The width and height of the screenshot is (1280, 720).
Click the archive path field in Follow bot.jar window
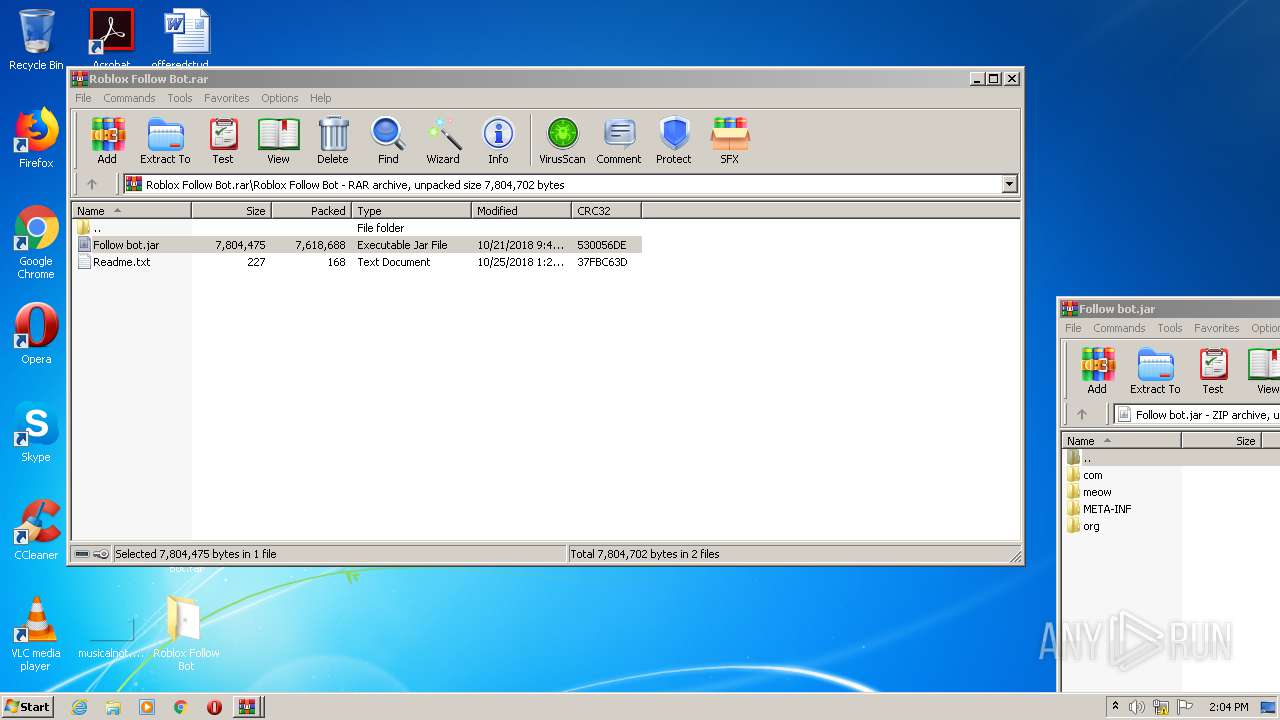click(x=1196, y=414)
